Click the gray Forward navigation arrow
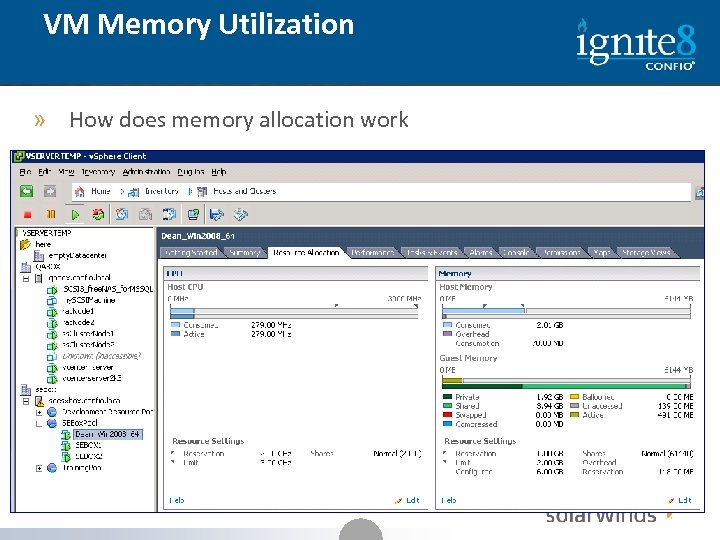Viewport: 720px width, 540px height. pyautogui.click(x=50, y=191)
